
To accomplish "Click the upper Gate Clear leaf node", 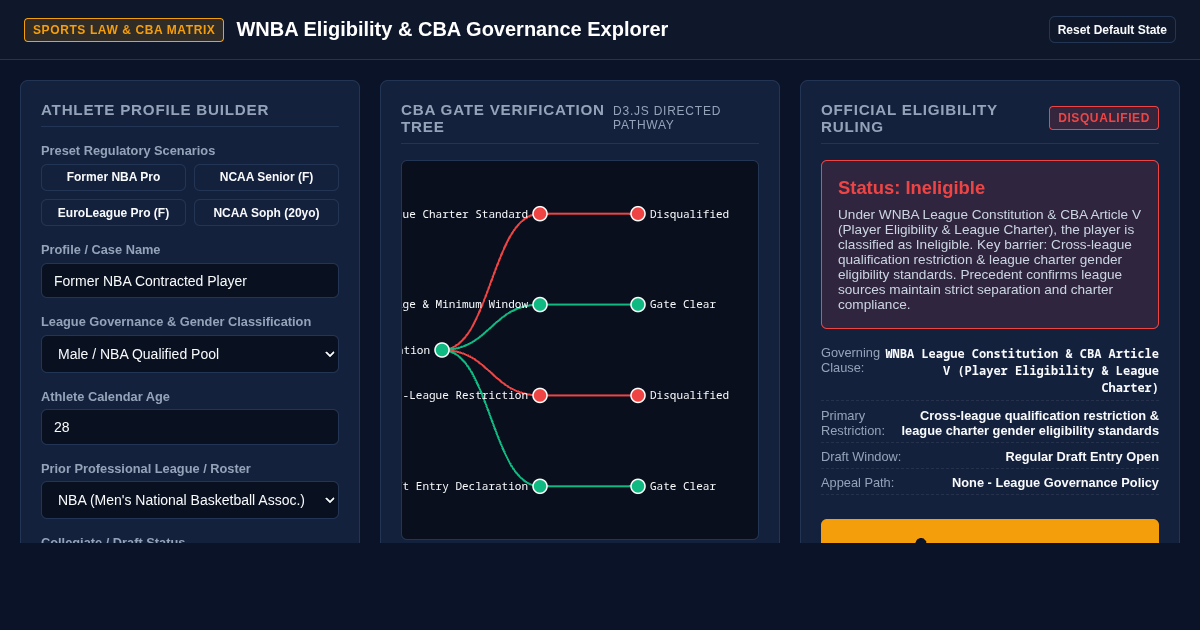I will click(x=638, y=305).
